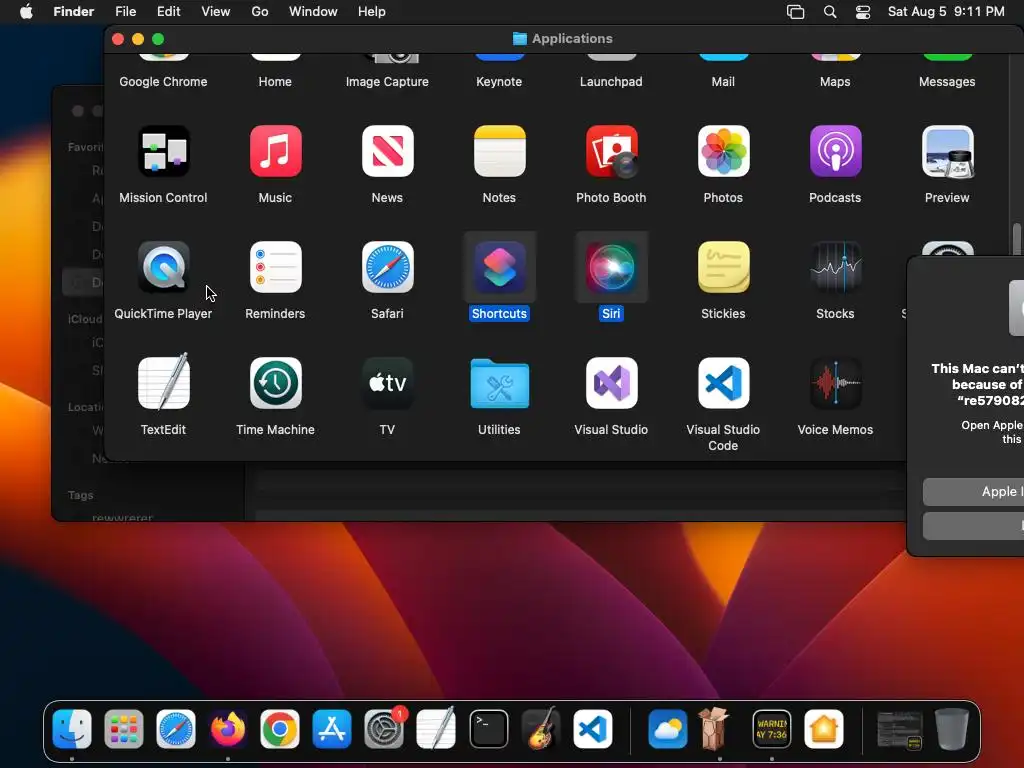Open the Music app icon
This screenshot has height=768, width=1024.
click(275, 152)
